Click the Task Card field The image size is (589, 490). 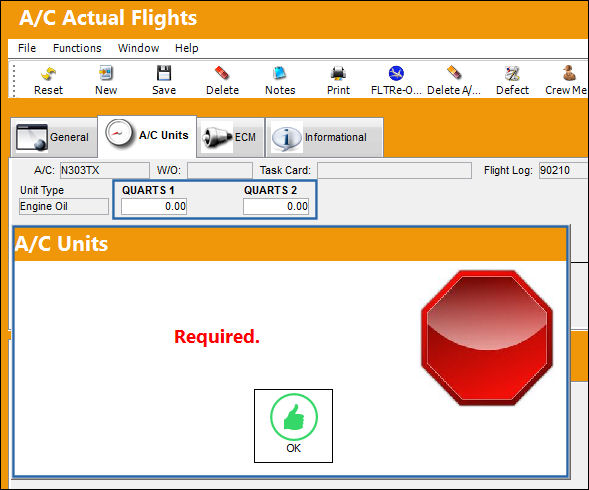[394, 170]
